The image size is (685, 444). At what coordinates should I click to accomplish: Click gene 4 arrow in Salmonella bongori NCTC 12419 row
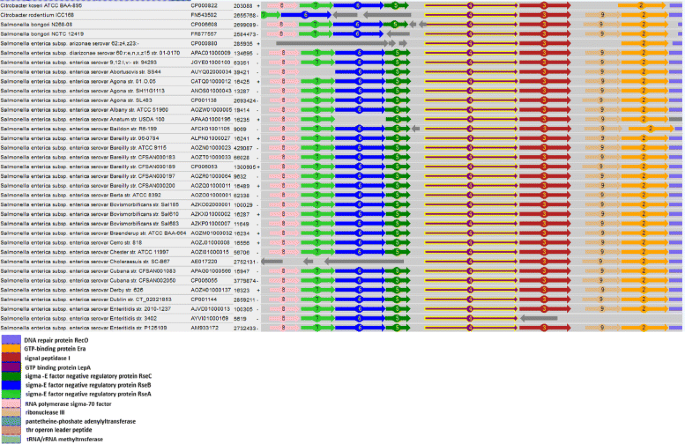pyautogui.click(x=471, y=34)
